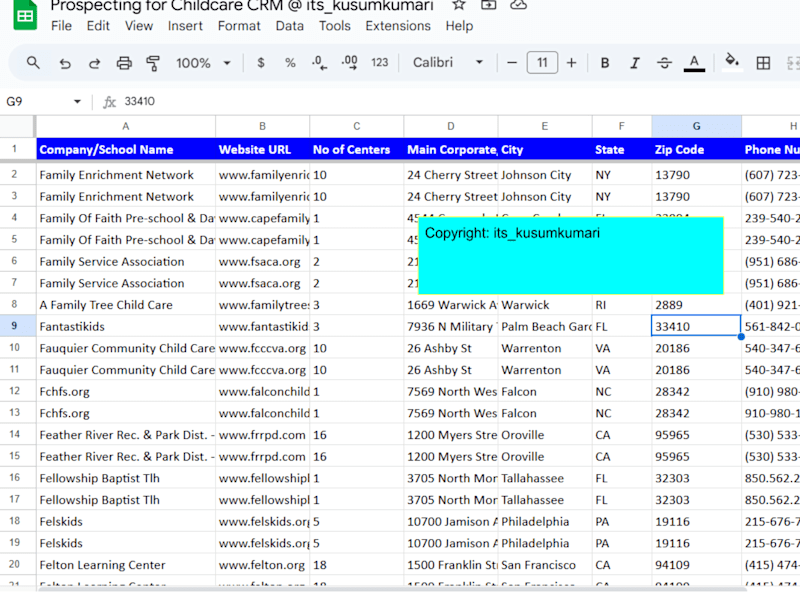800x600 pixels.
Task: Click the 'Felskids' cell in row 18
Action: (x=126, y=522)
